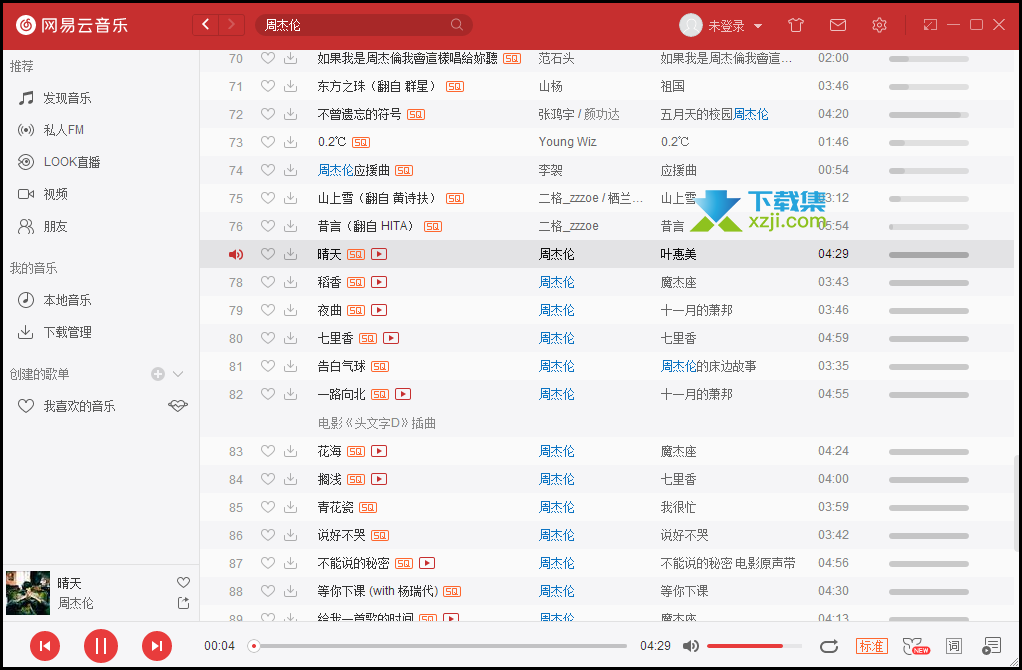Seek in the playback progress bar
Image resolution: width=1022 pixels, height=670 pixels.
click(438, 646)
